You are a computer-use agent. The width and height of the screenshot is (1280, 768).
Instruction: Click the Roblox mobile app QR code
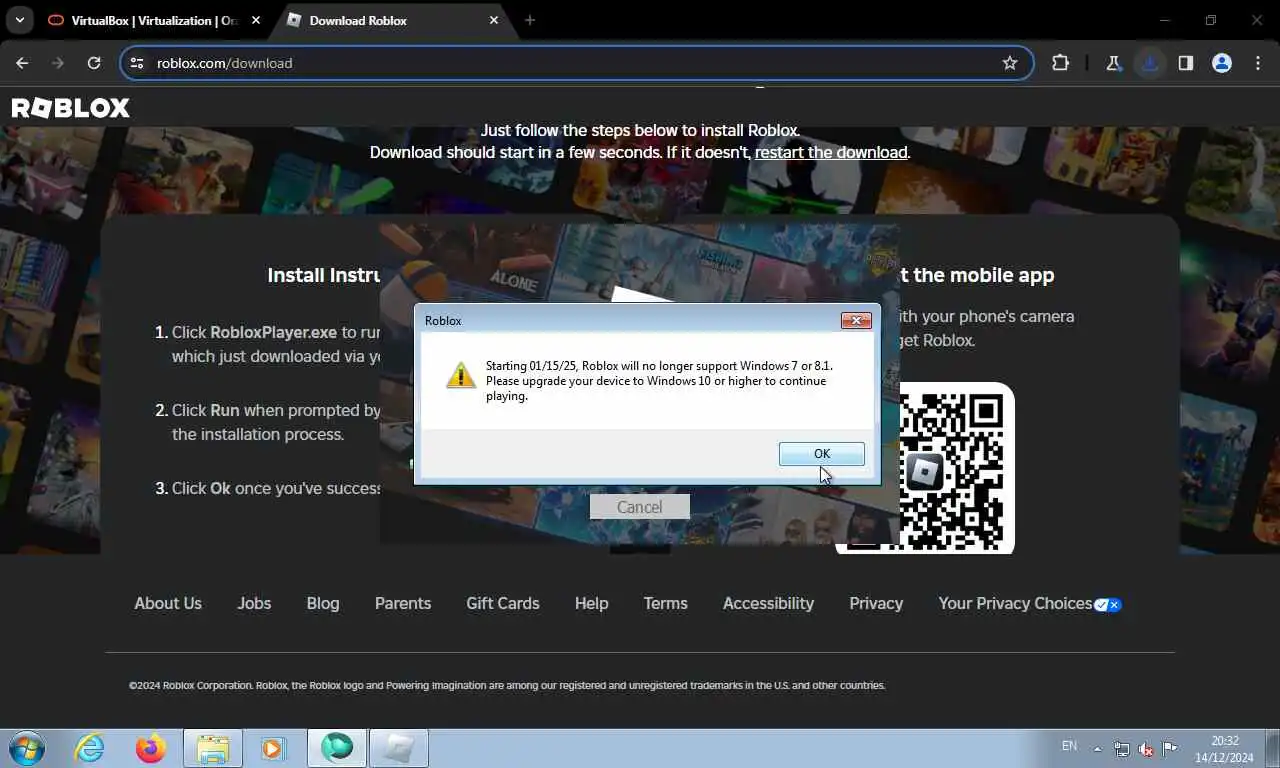925,470
